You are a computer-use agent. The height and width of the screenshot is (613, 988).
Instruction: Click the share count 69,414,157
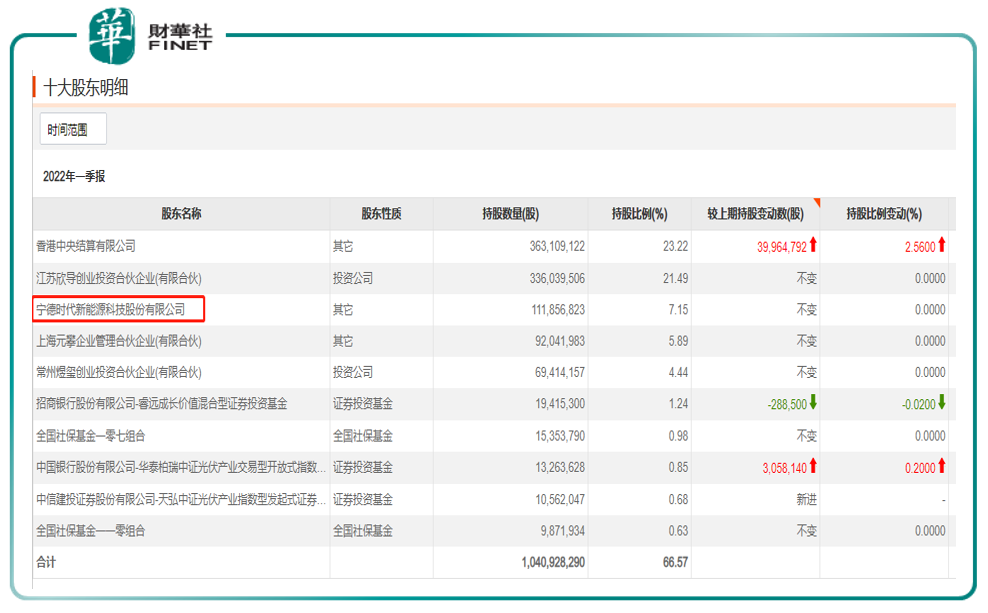pyautogui.click(x=560, y=373)
